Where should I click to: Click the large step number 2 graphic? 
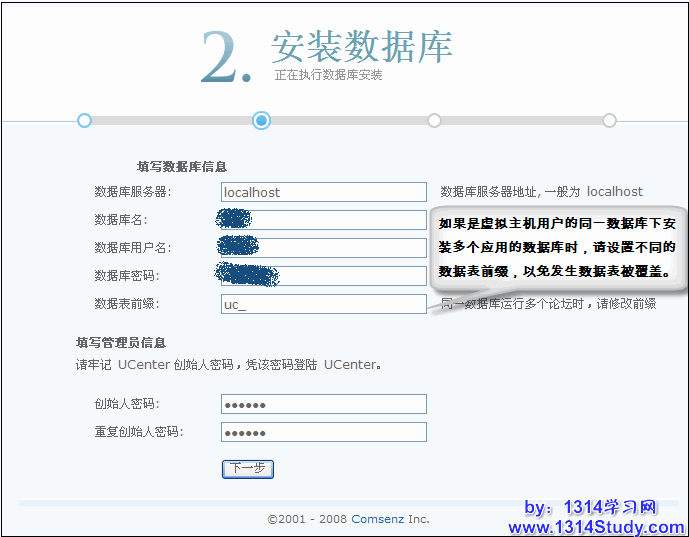pyautogui.click(x=226, y=58)
